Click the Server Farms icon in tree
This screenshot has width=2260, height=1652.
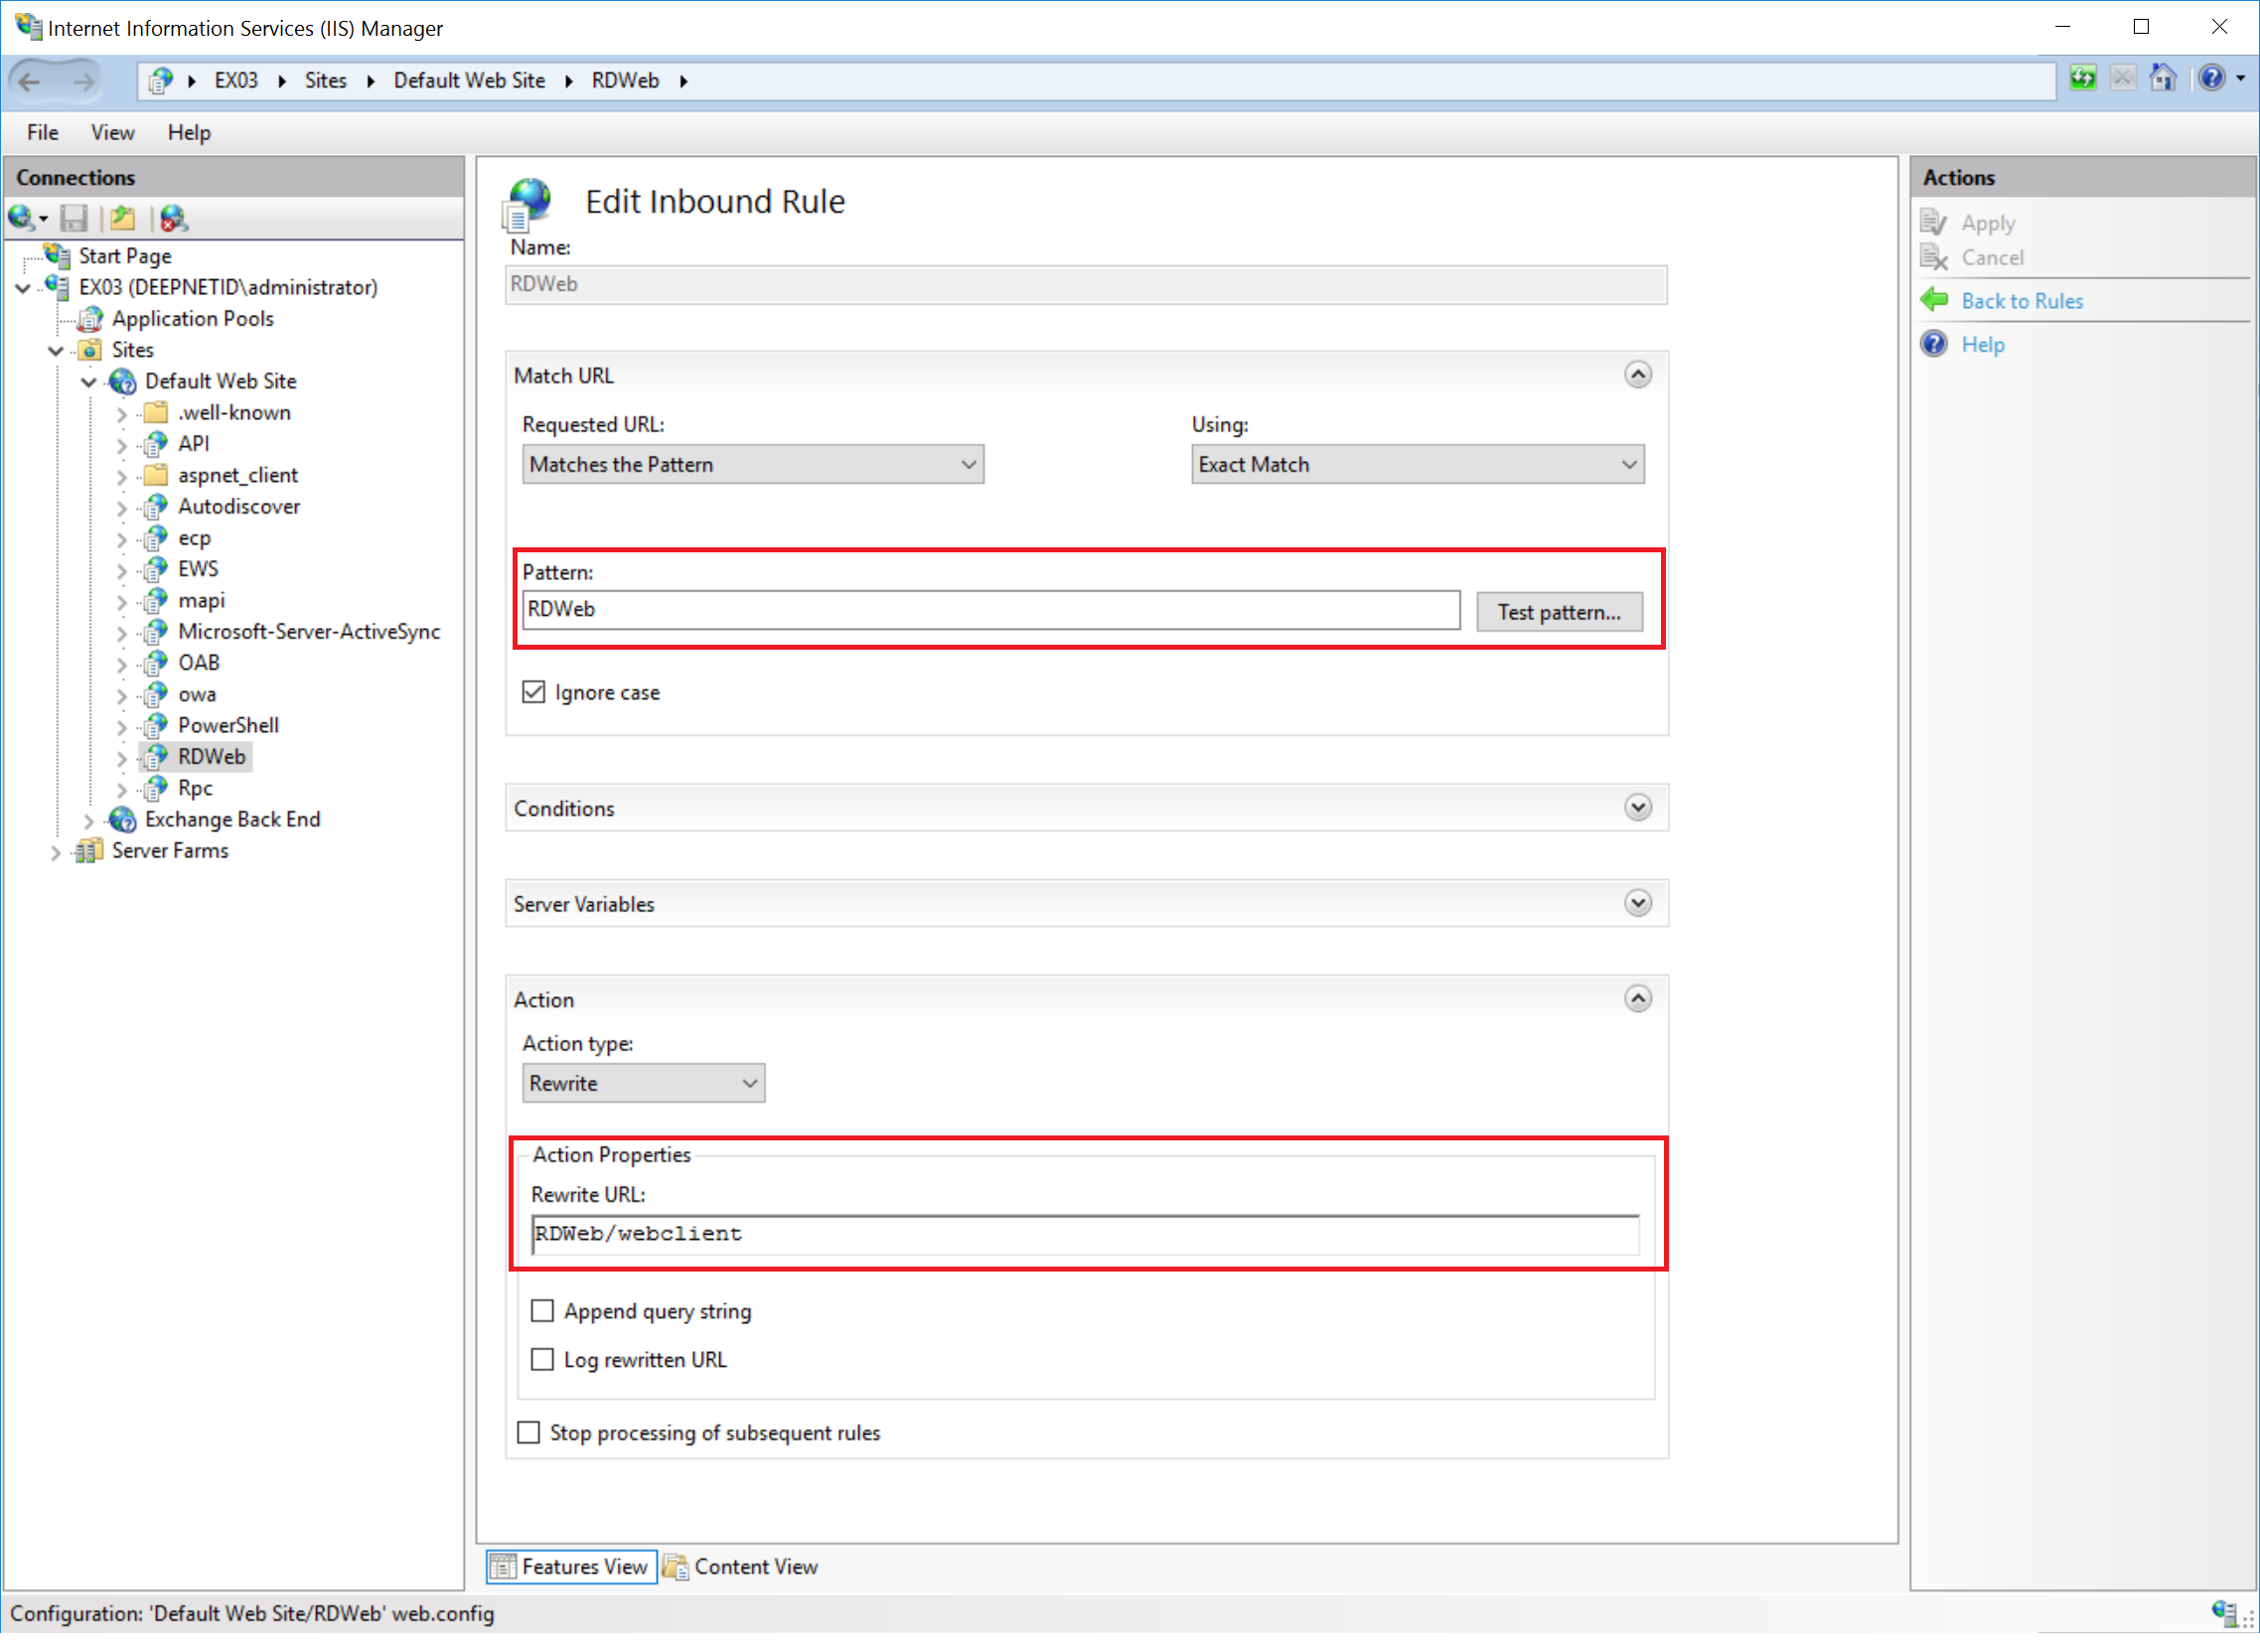click(x=89, y=851)
